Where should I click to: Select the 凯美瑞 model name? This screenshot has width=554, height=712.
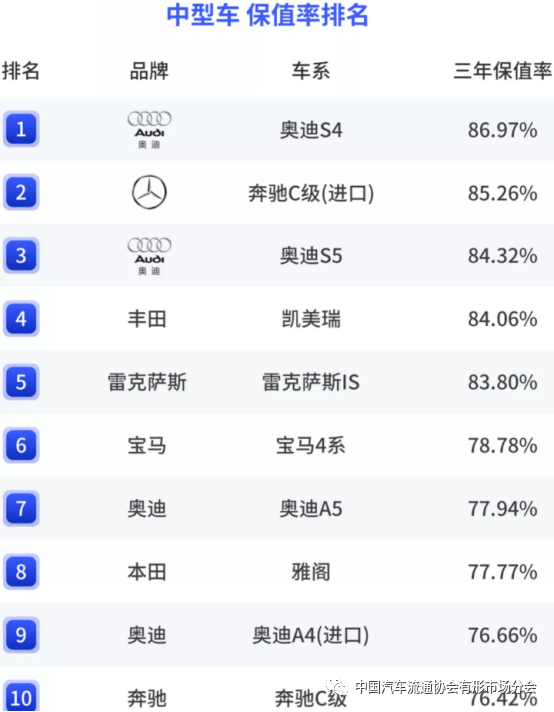(311, 319)
